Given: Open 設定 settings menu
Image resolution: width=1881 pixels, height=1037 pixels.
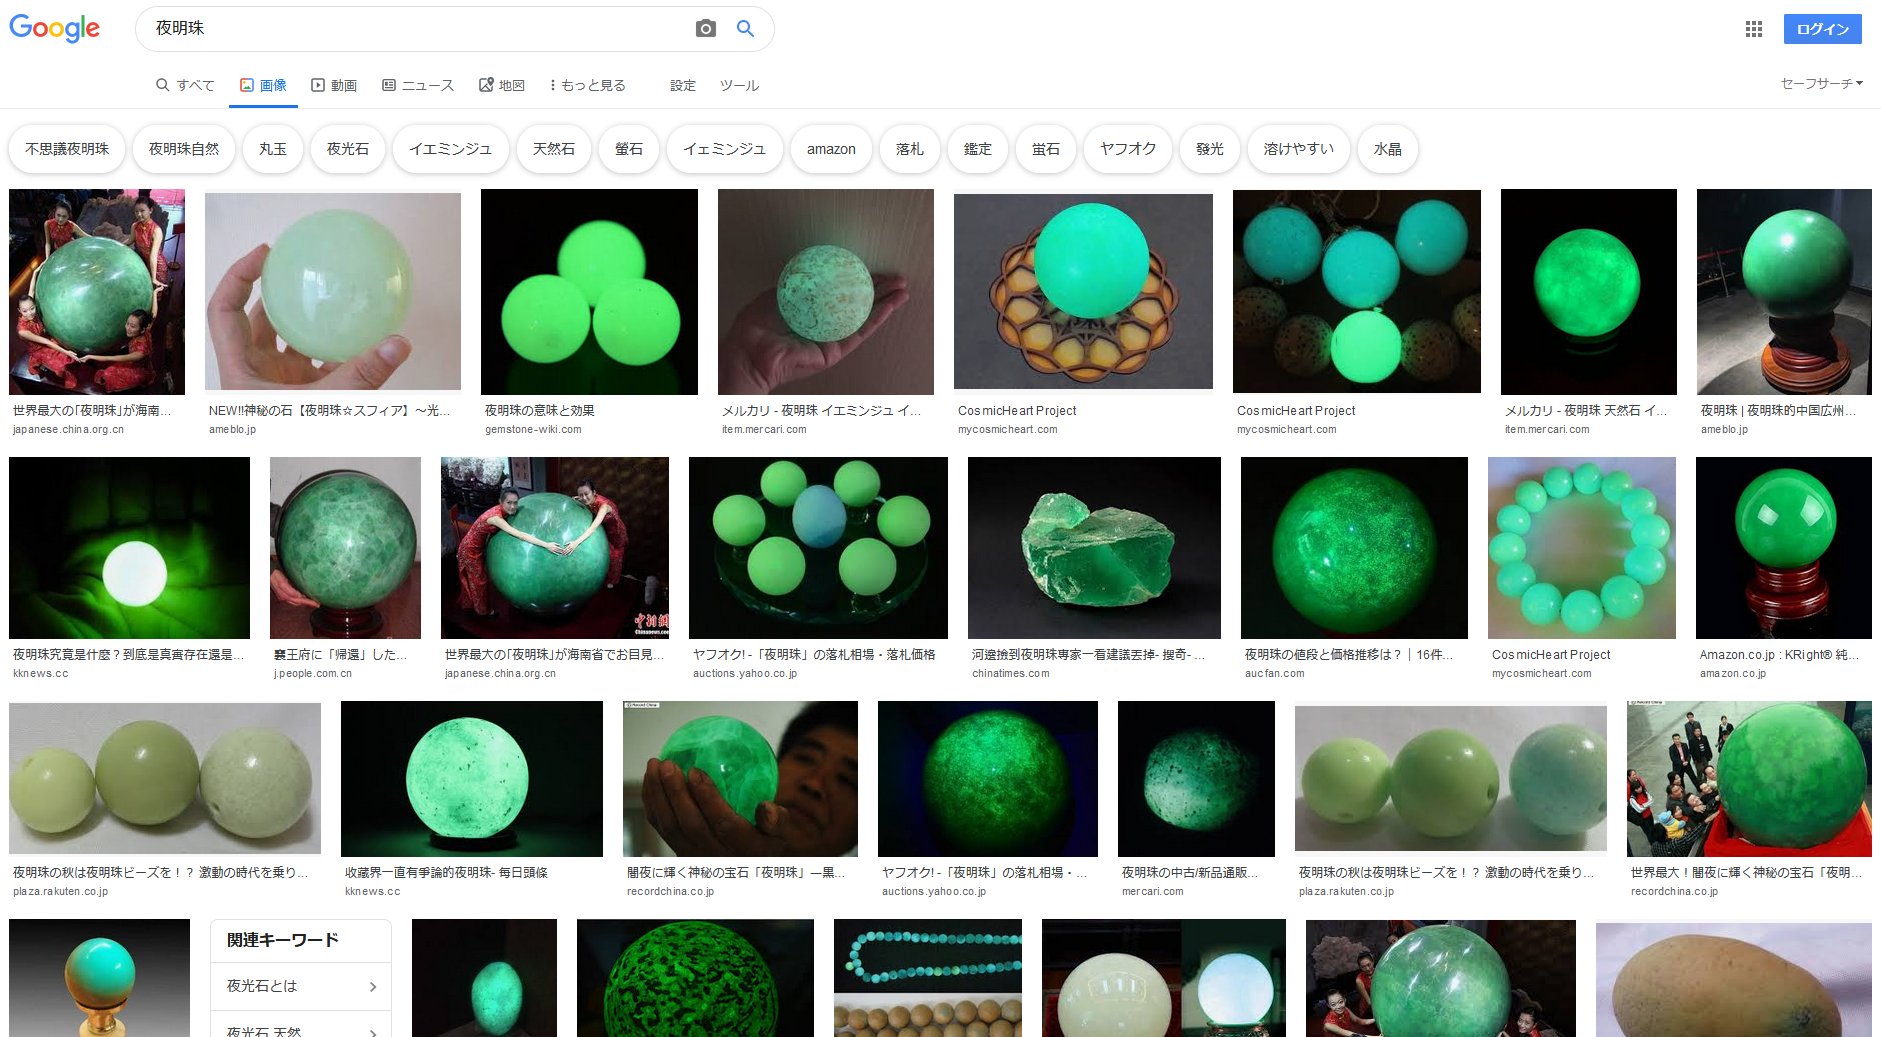Looking at the screenshot, I should 683,85.
